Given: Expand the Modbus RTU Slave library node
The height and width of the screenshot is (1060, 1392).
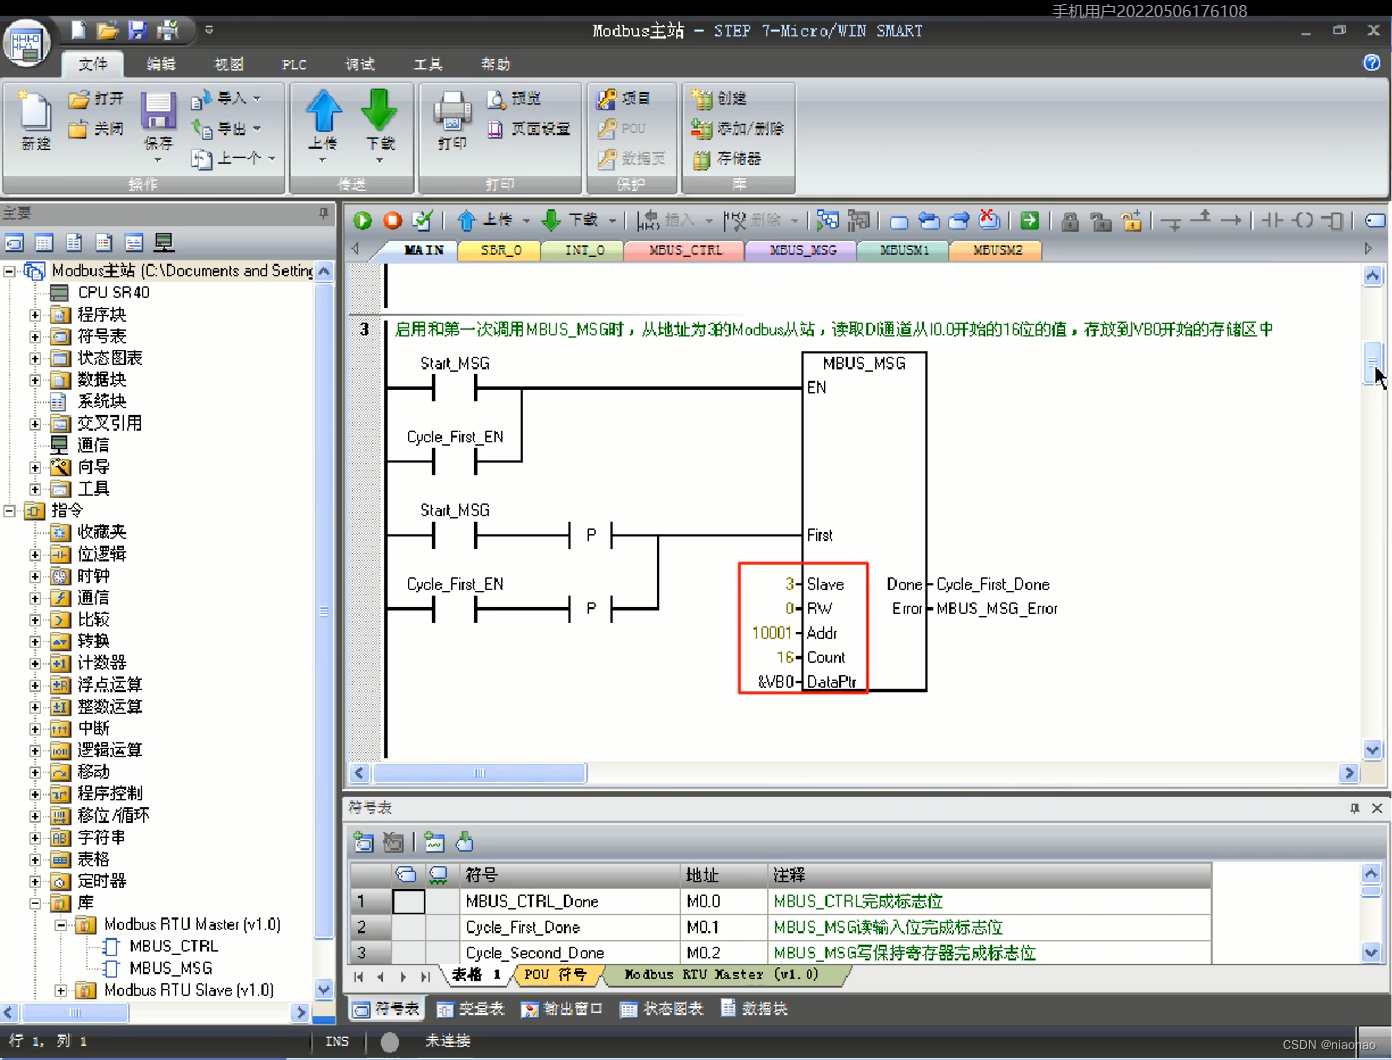Looking at the screenshot, I should [61, 991].
